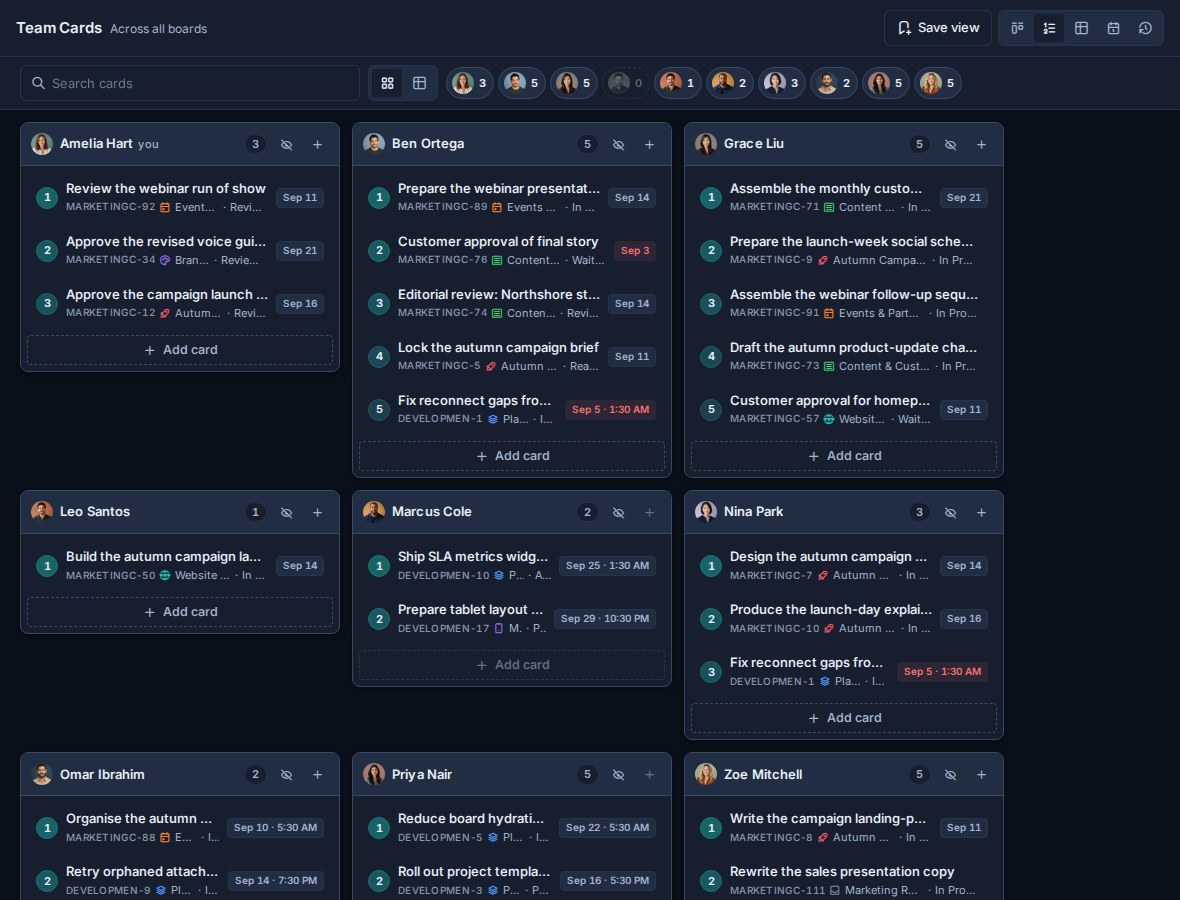Filter by the first avatar chip with 3
The image size is (1180, 900).
tap(470, 84)
